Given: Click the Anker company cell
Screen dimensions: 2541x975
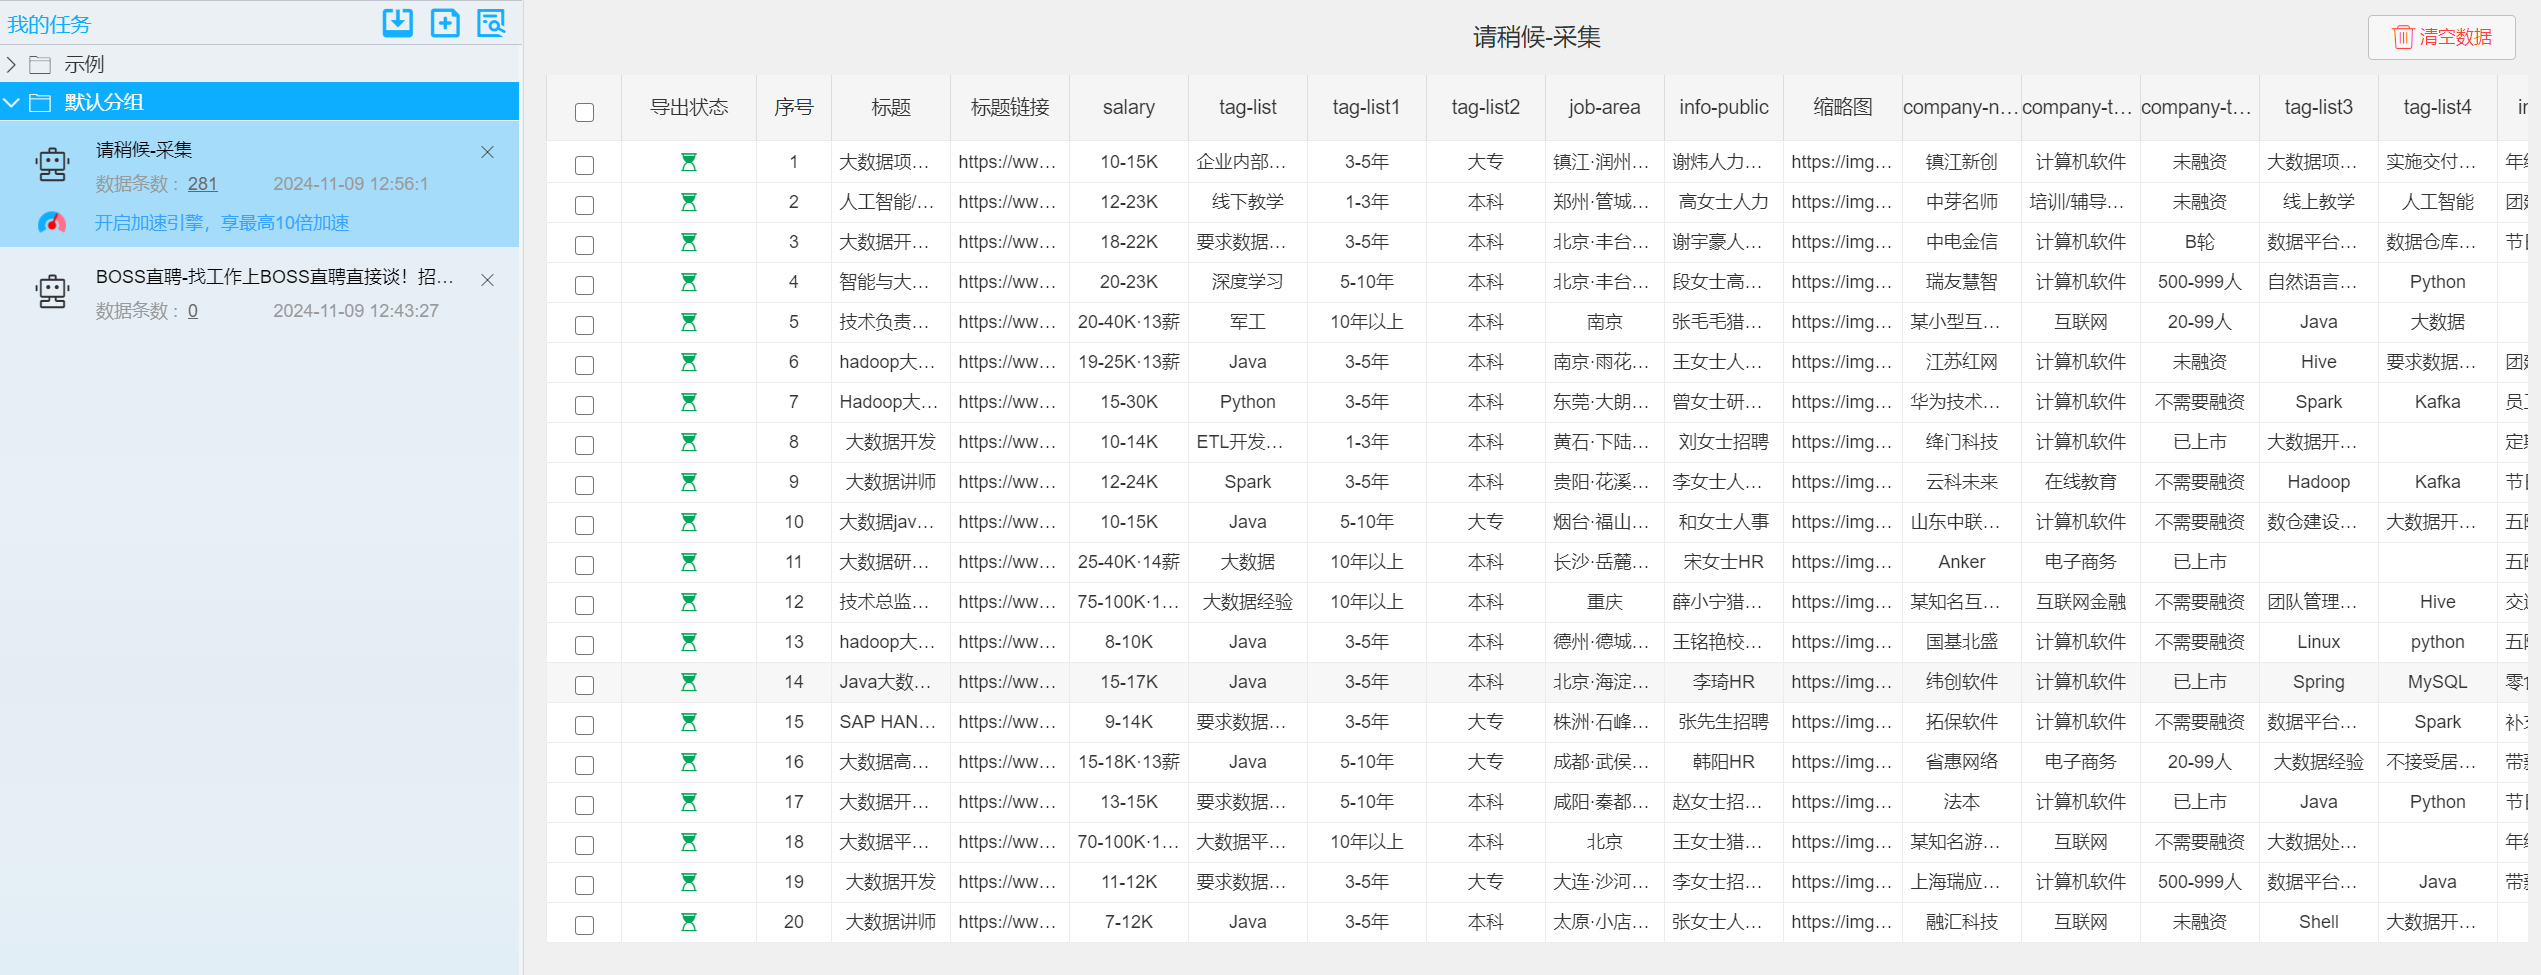Looking at the screenshot, I should pos(1961,562).
